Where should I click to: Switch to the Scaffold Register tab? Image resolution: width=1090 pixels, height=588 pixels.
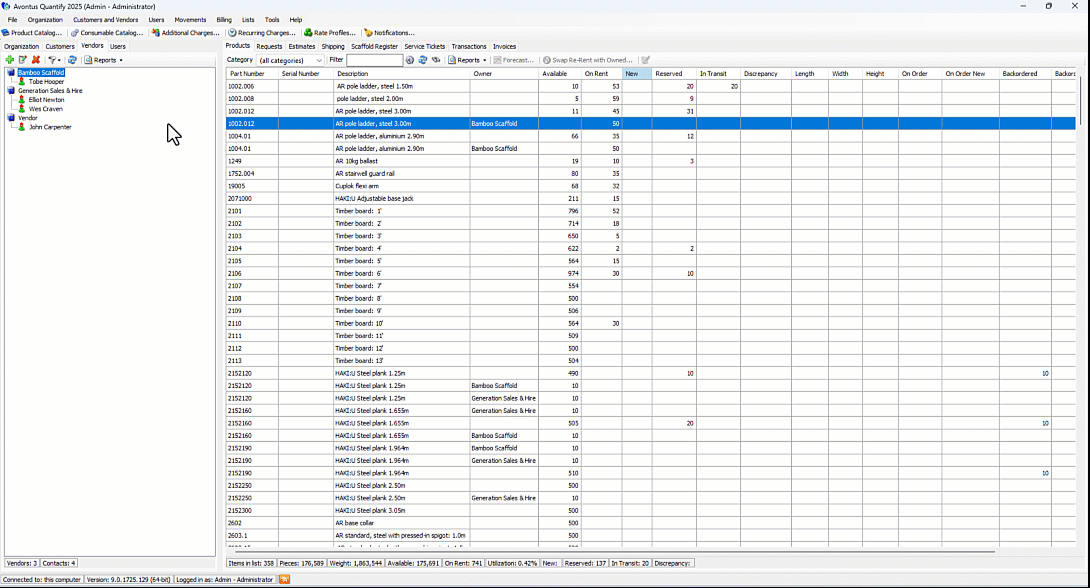tap(374, 46)
